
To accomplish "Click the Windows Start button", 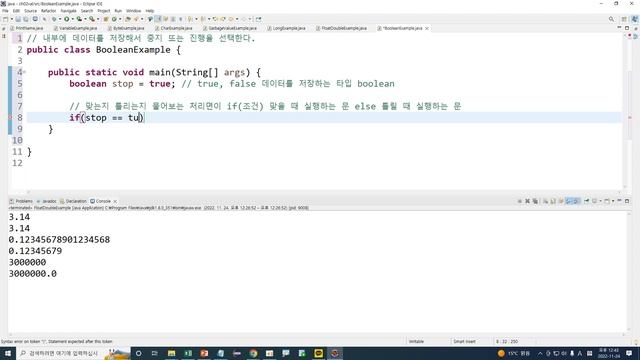I will (x=8, y=353).
